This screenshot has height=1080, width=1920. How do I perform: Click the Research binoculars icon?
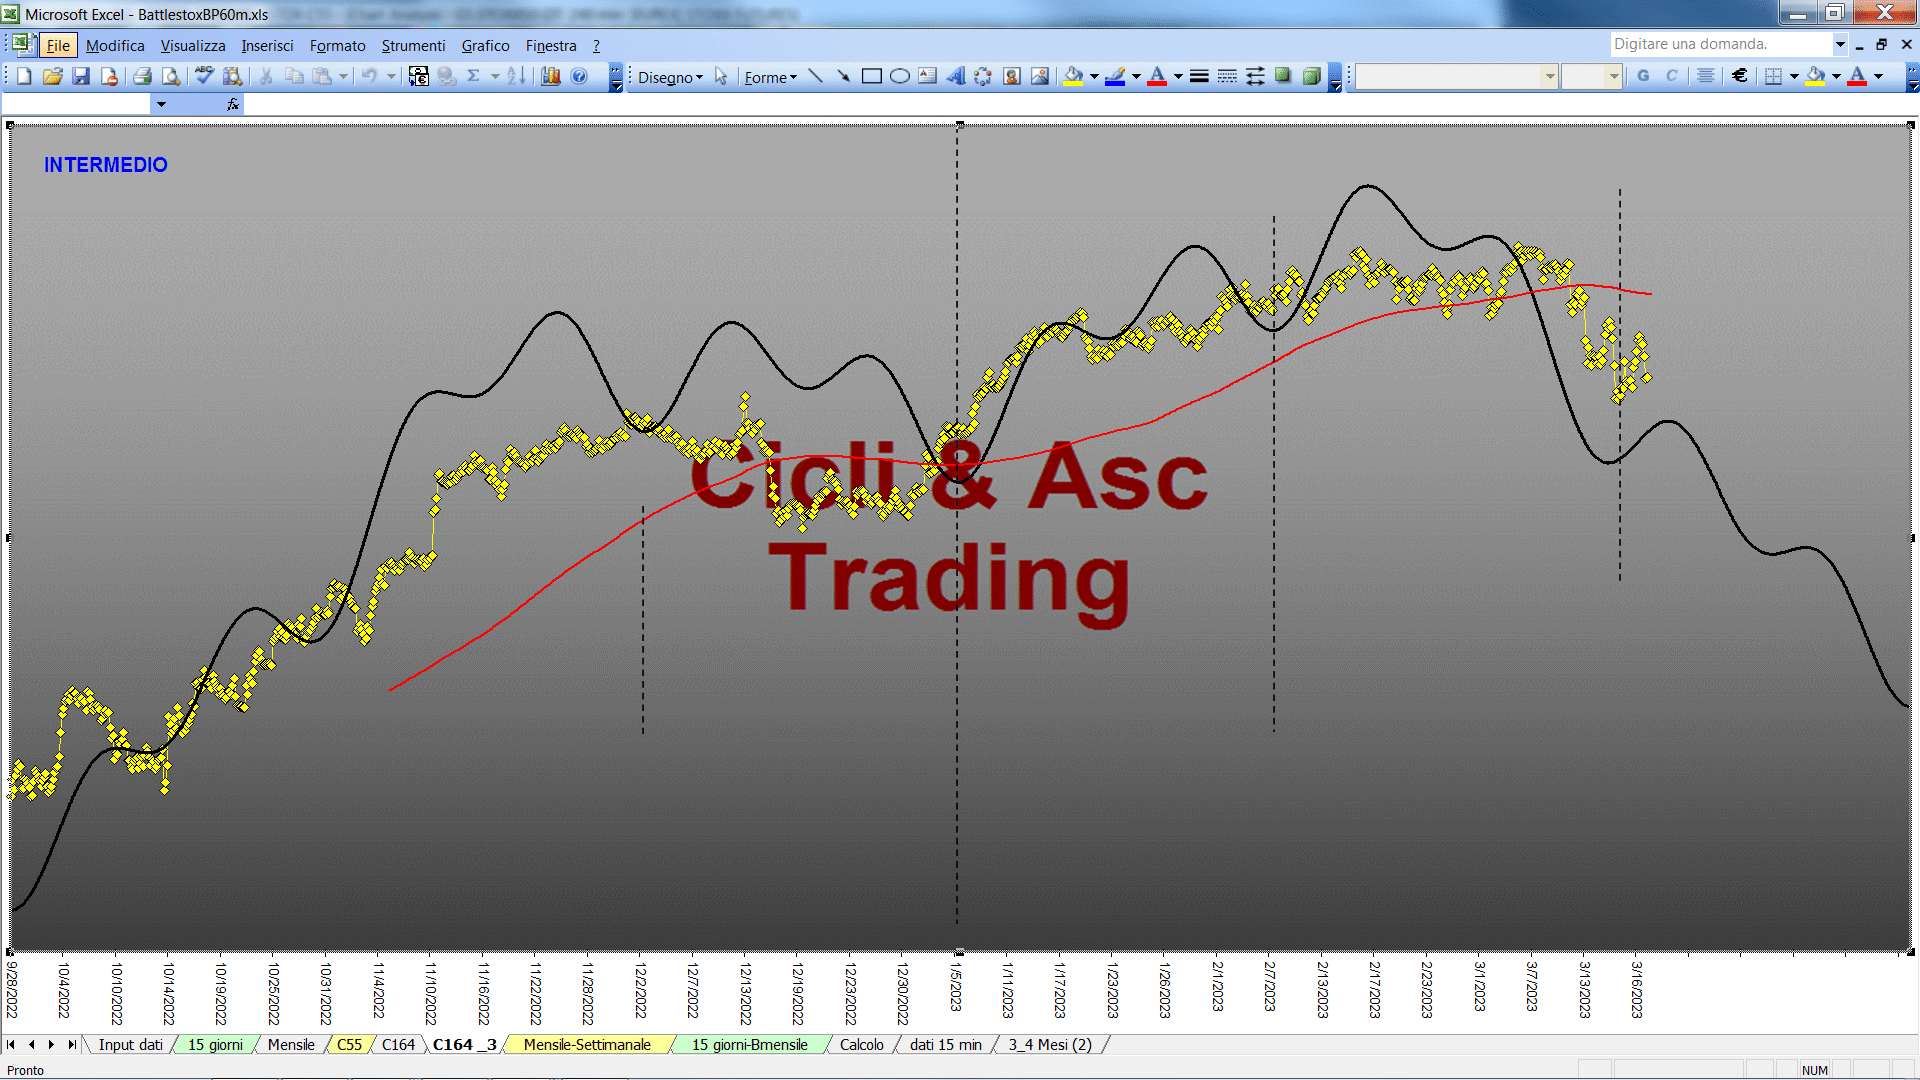pyautogui.click(x=233, y=76)
